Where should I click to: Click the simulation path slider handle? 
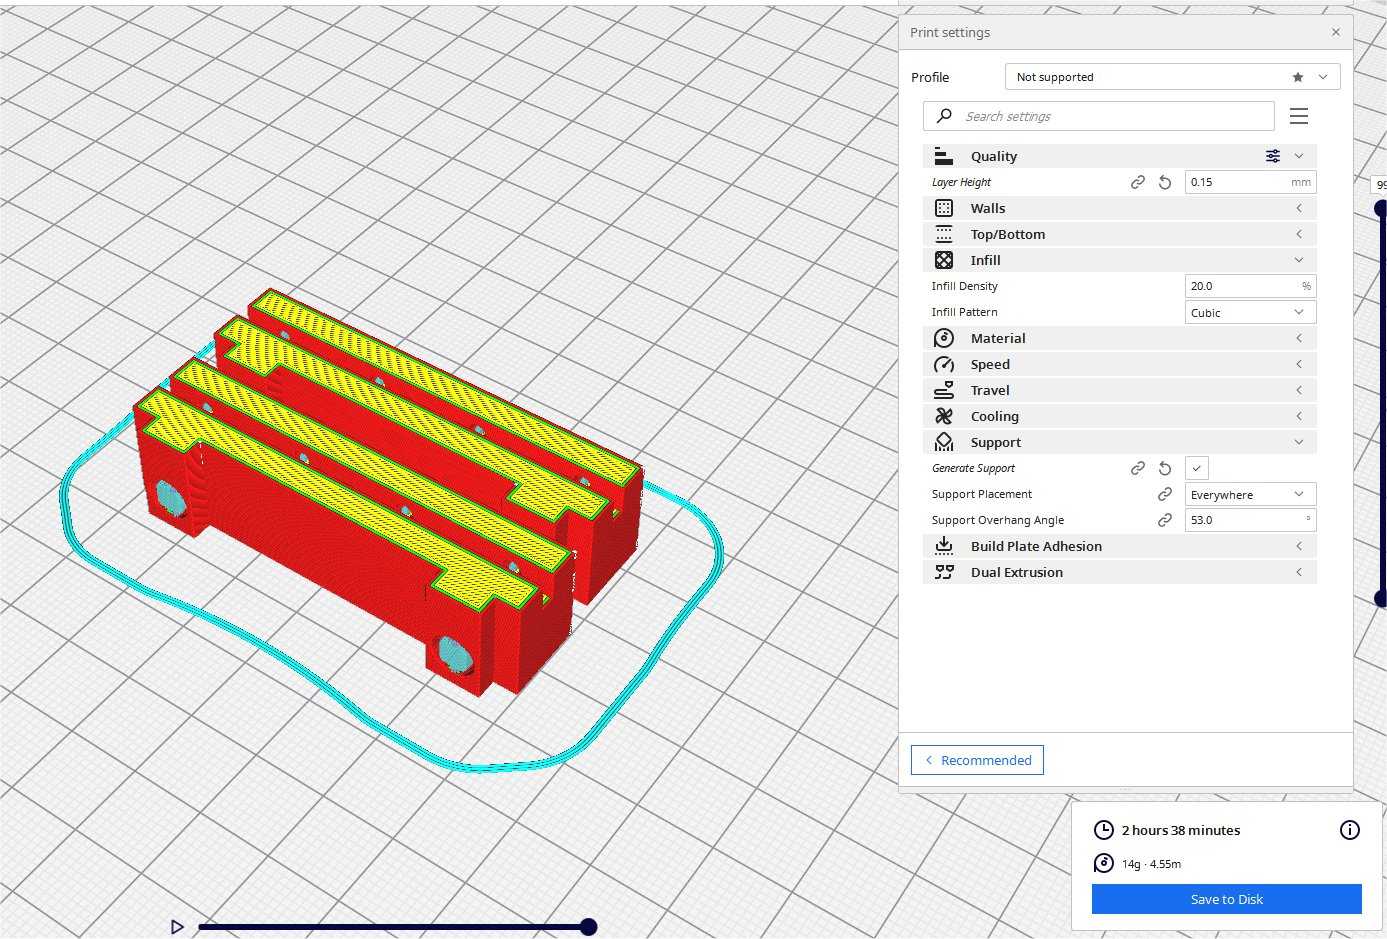(x=589, y=927)
